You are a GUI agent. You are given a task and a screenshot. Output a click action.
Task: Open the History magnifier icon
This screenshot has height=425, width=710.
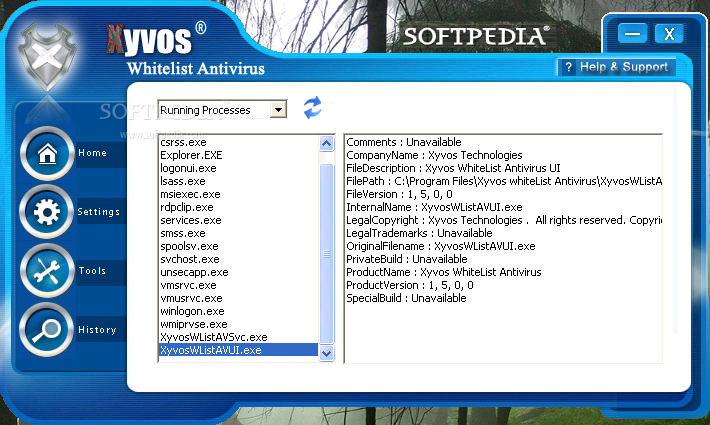click(x=47, y=329)
